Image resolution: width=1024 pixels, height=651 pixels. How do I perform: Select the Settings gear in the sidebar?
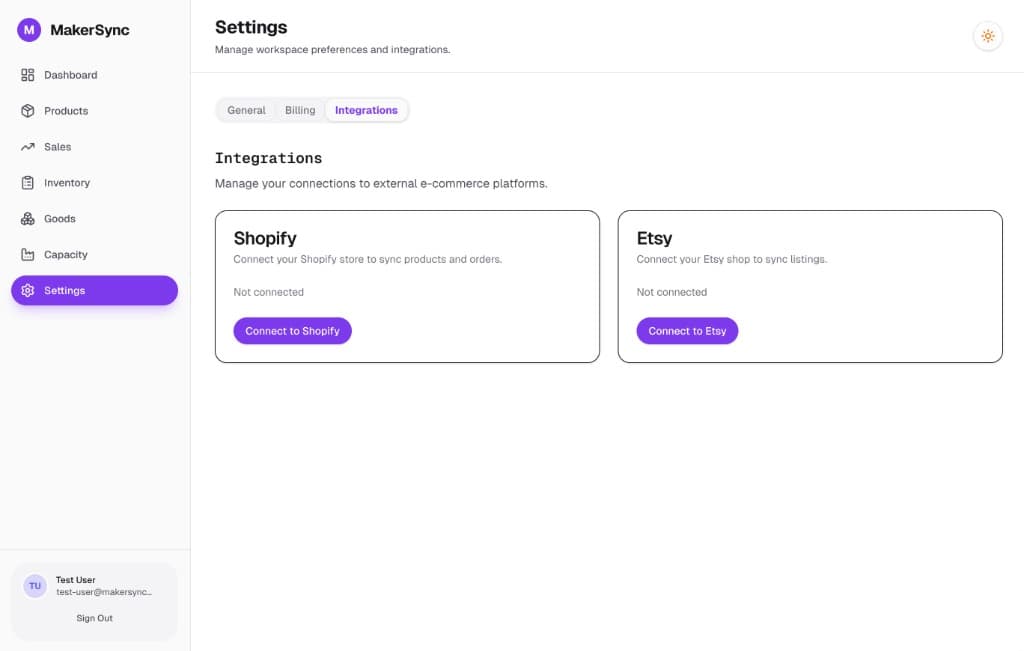28,290
